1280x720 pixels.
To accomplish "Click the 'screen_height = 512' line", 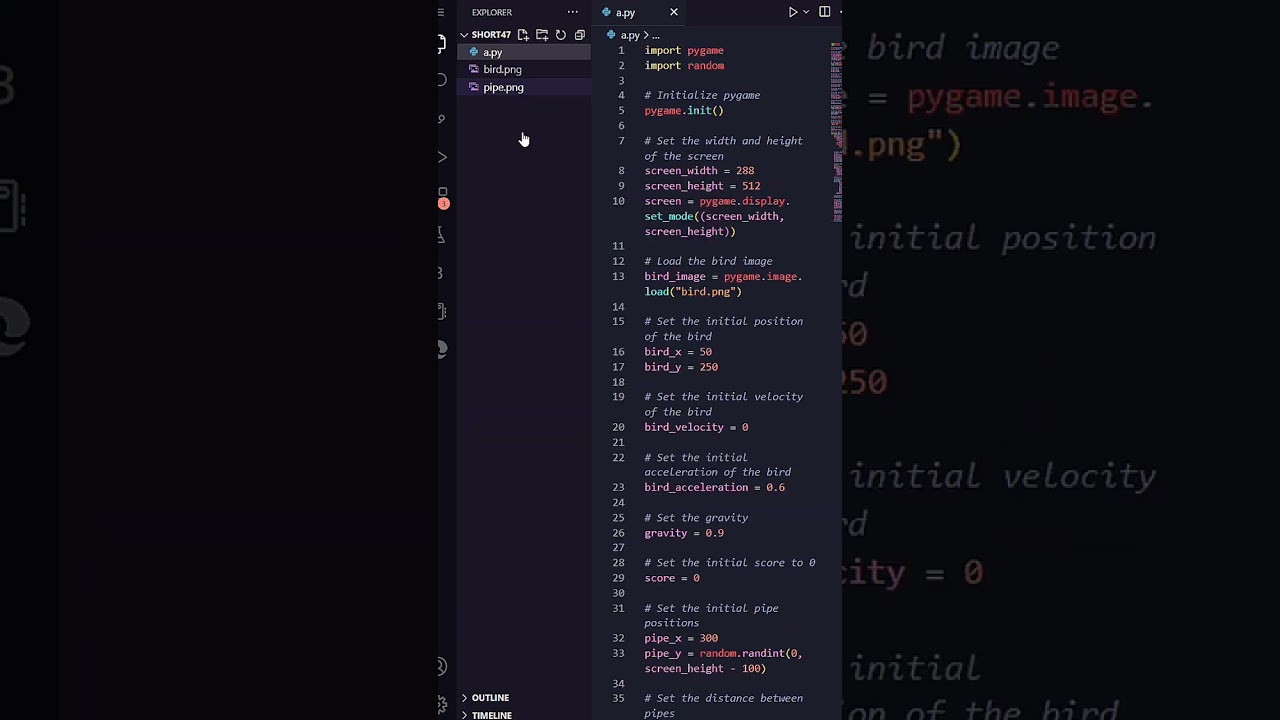I will click(x=702, y=186).
